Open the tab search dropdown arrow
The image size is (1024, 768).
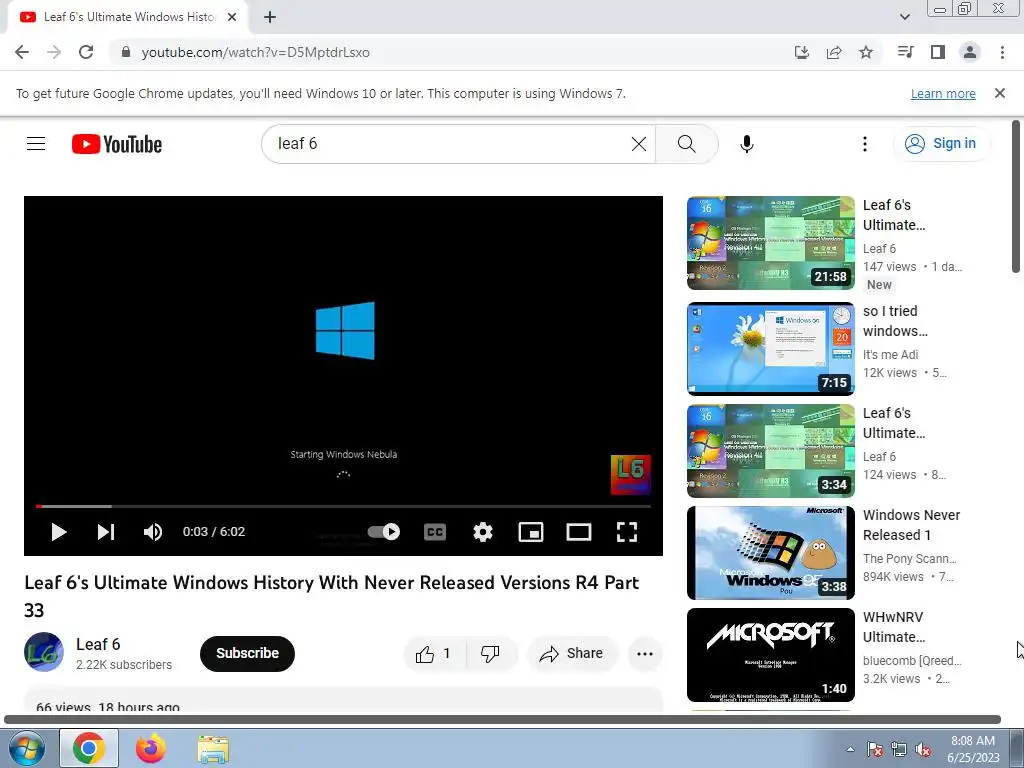(904, 17)
